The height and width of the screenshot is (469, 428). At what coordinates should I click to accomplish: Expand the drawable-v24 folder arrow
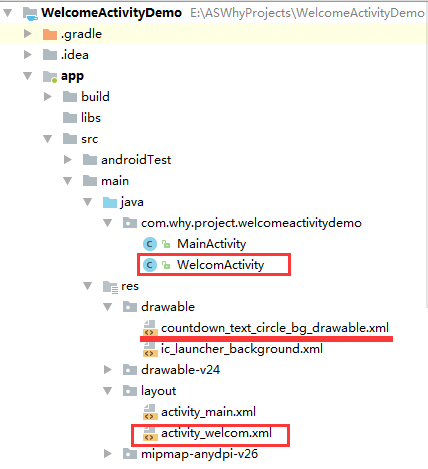point(108,370)
